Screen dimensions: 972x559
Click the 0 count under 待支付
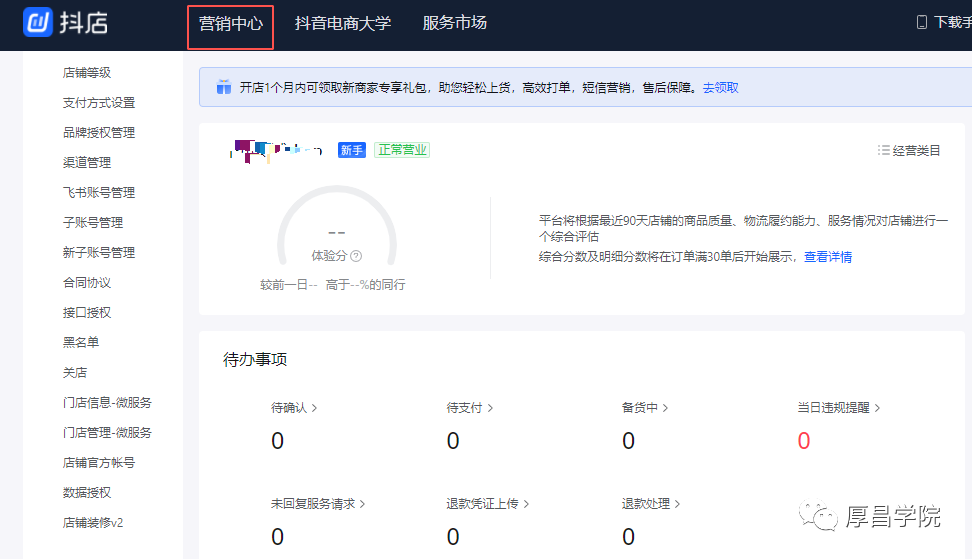(x=453, y=441)
